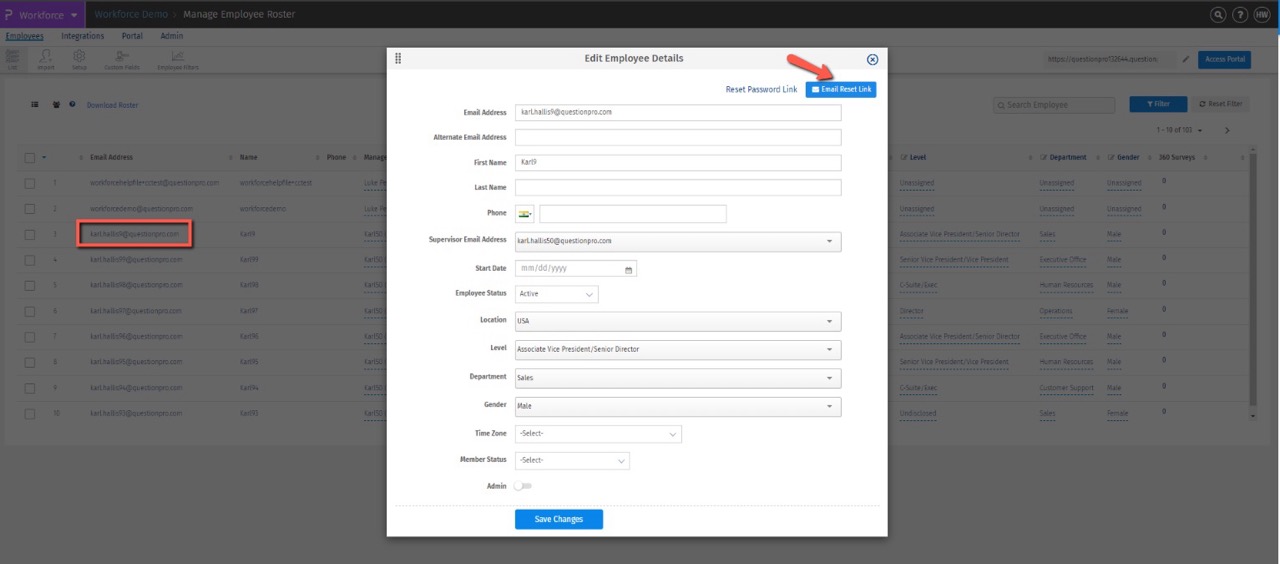This screenshot has height=564, width=1280.
Task: Open the HW user profile avatar
Action: click(x=1262, y=15)
